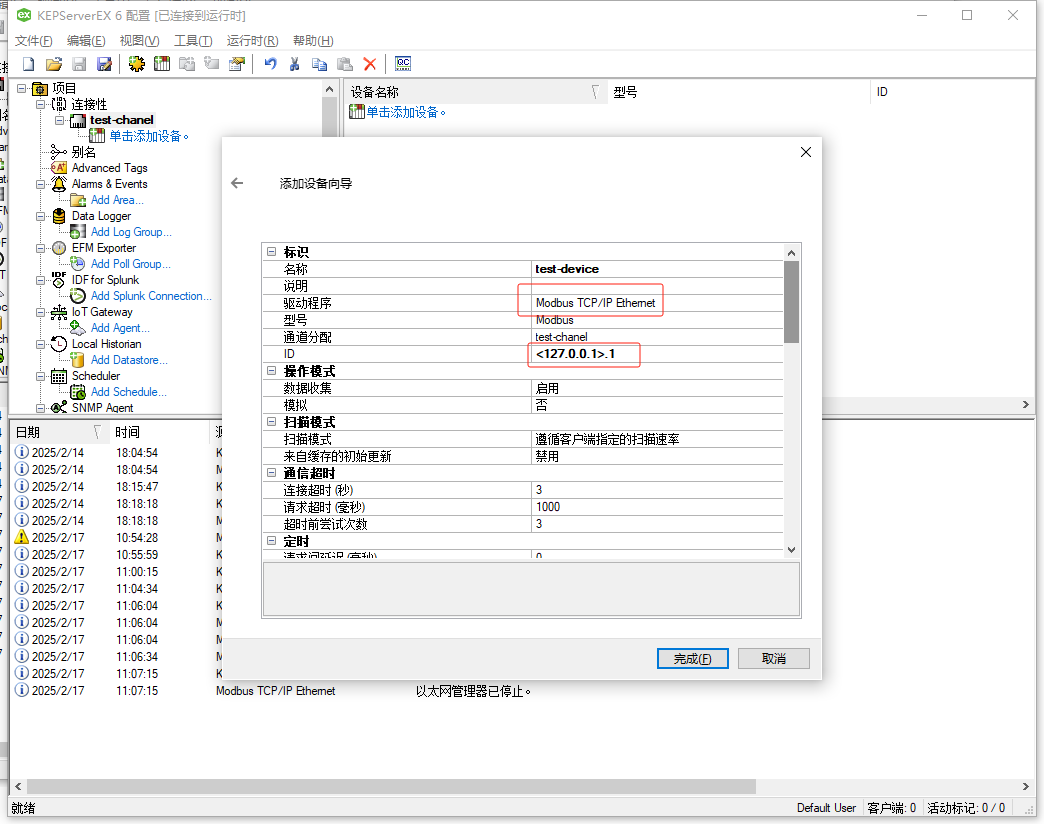Click the Data Logger database icon
The image size is (1044, 824).
tap(59, 216)
